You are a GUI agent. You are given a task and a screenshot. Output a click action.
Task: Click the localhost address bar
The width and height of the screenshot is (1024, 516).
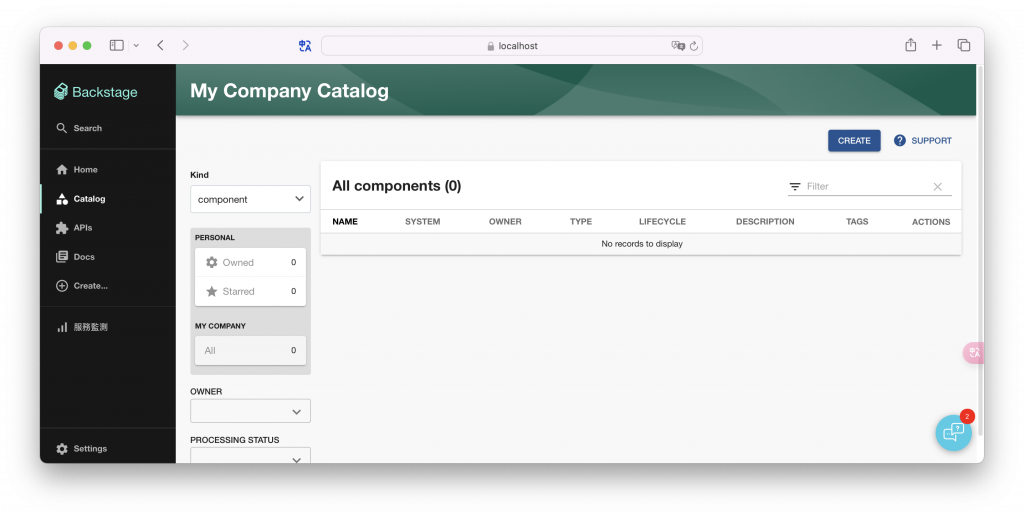pos(512,46)
